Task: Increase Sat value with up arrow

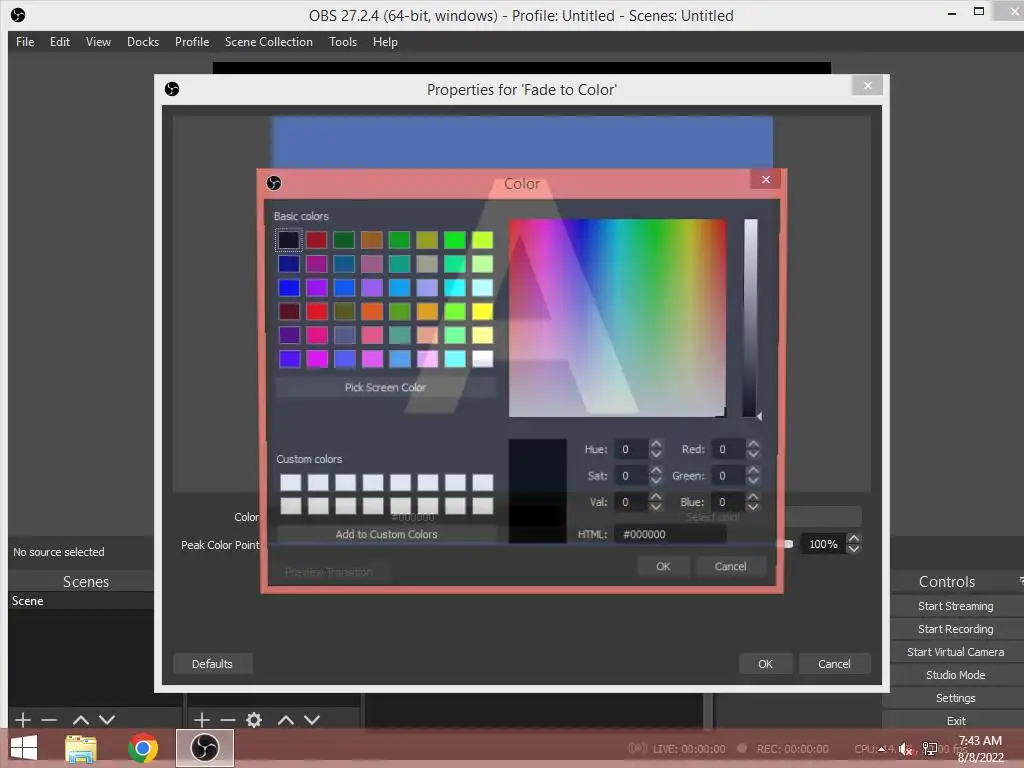Action: tap(656, 470)
